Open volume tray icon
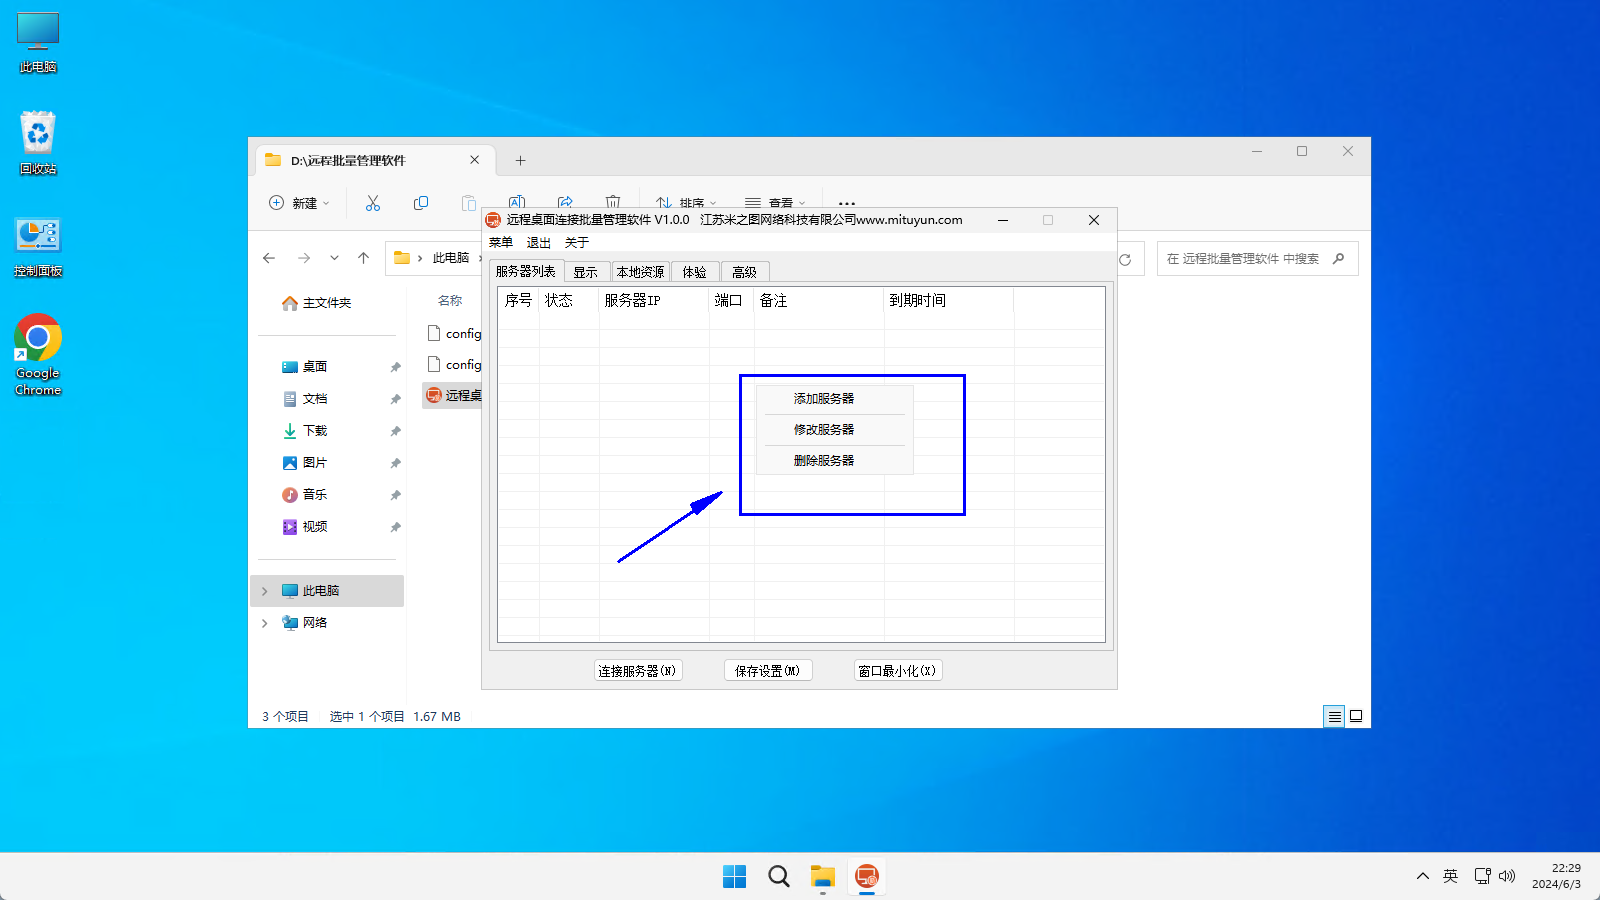The width and height of the screenshot is (1600, 900). pos(1507,876)
